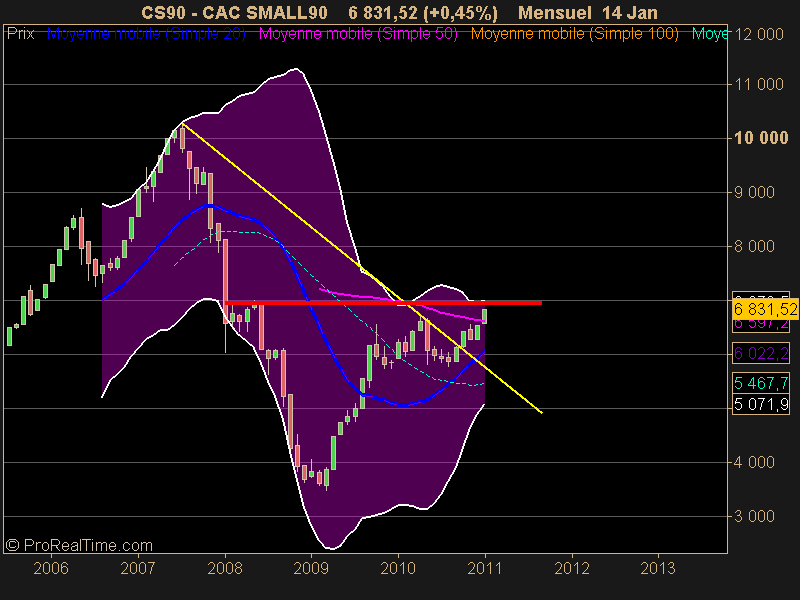Screen dimensions: 800x600
Task: Click the bold 10 000 price axis label
Action: (761, 138)
